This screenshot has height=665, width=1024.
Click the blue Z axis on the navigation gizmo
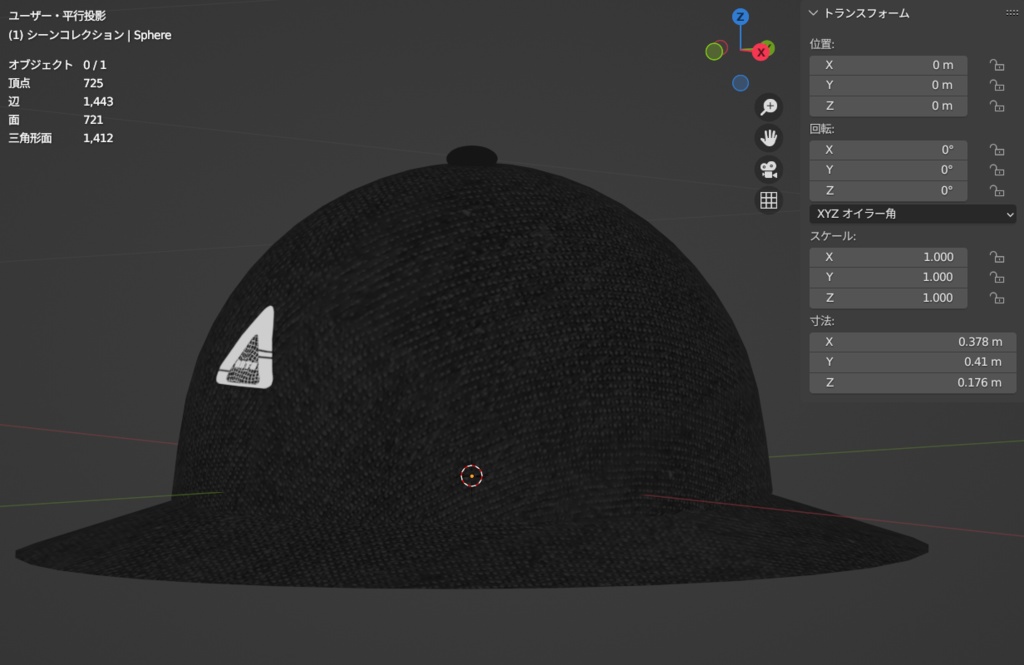point(740,15)
